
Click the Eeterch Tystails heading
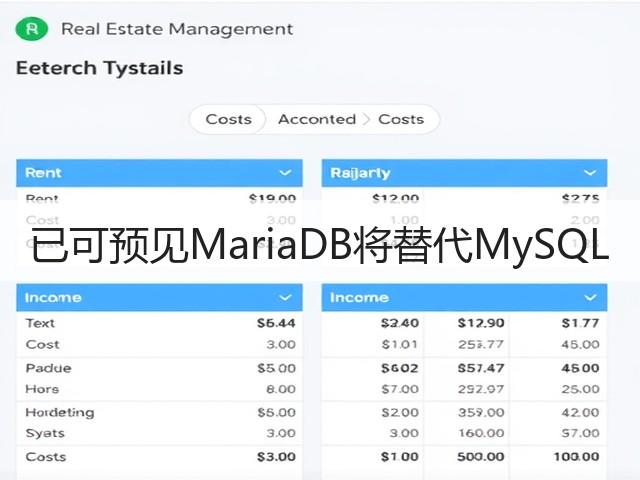click(x=100, y=68)
